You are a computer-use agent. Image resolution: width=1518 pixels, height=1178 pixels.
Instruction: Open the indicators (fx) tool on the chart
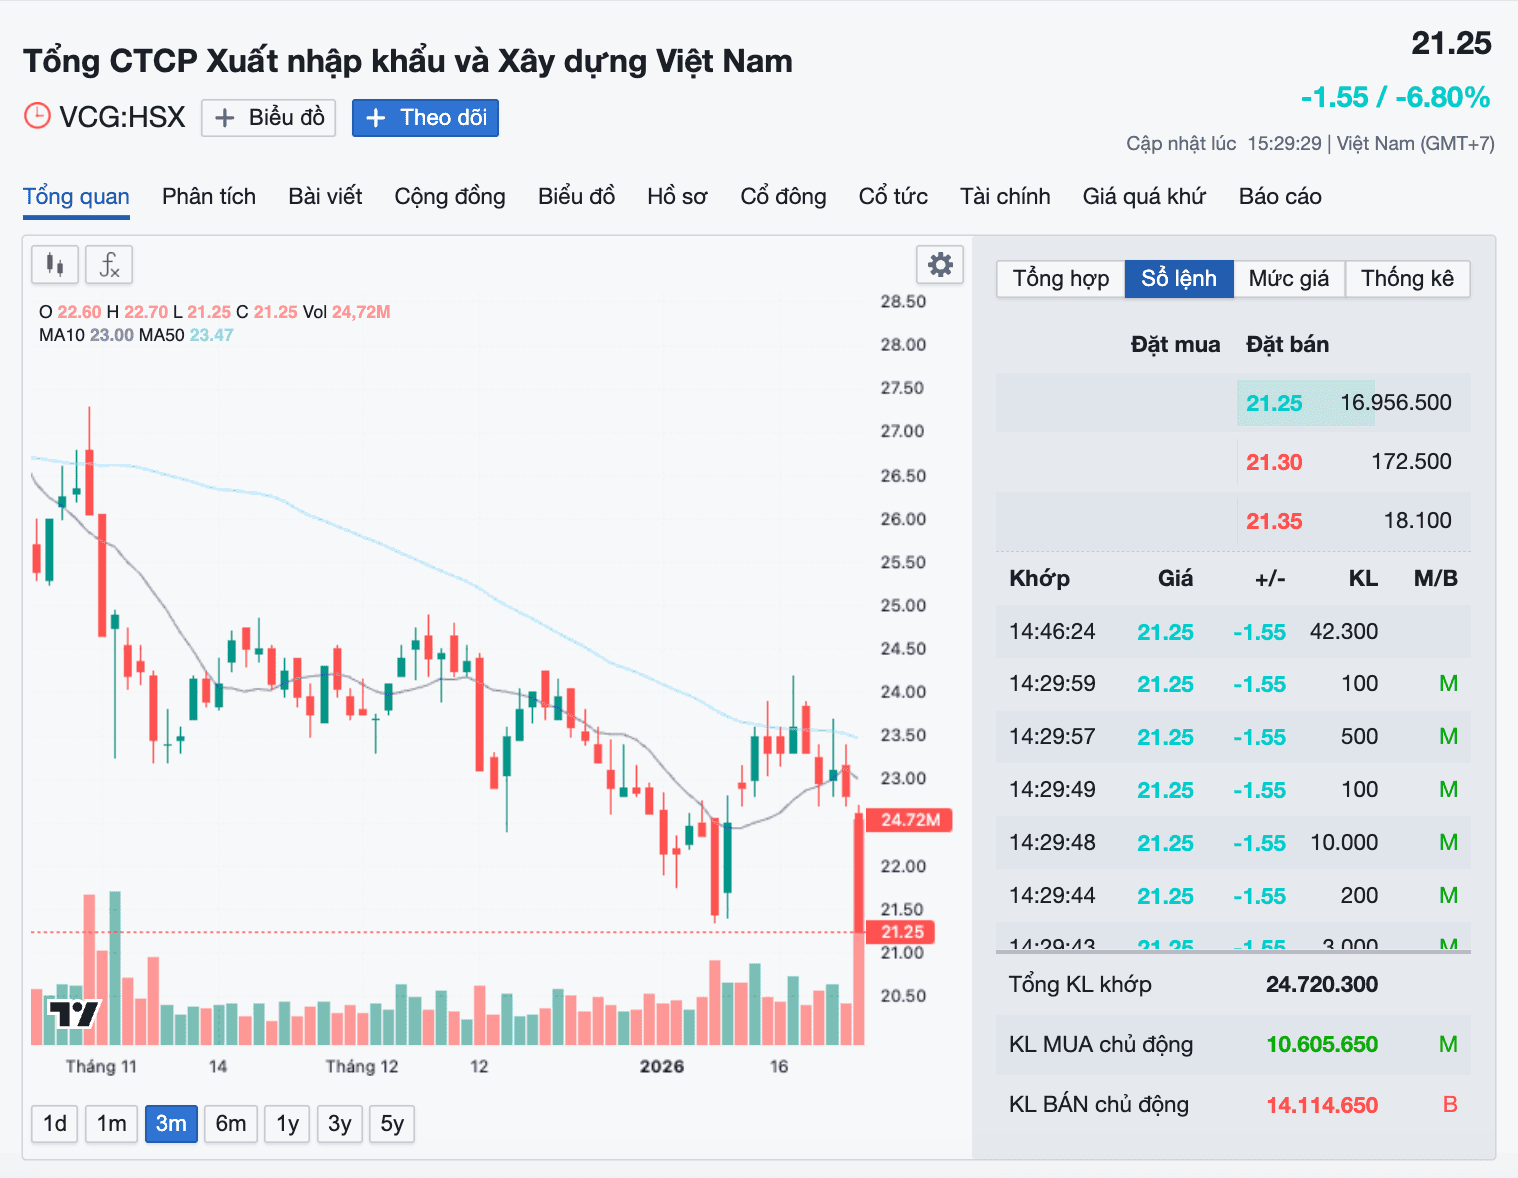point(109,264)
